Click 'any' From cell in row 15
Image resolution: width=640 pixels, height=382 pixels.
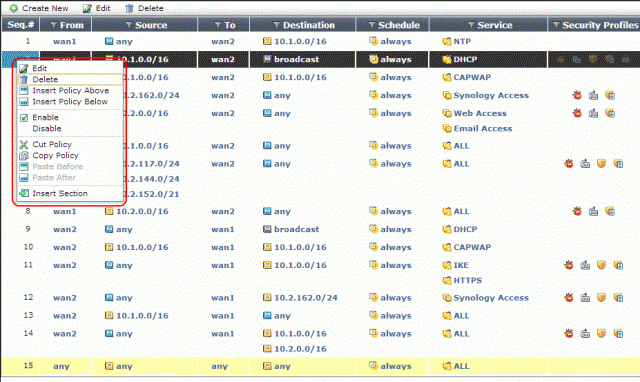pos(61,366)
